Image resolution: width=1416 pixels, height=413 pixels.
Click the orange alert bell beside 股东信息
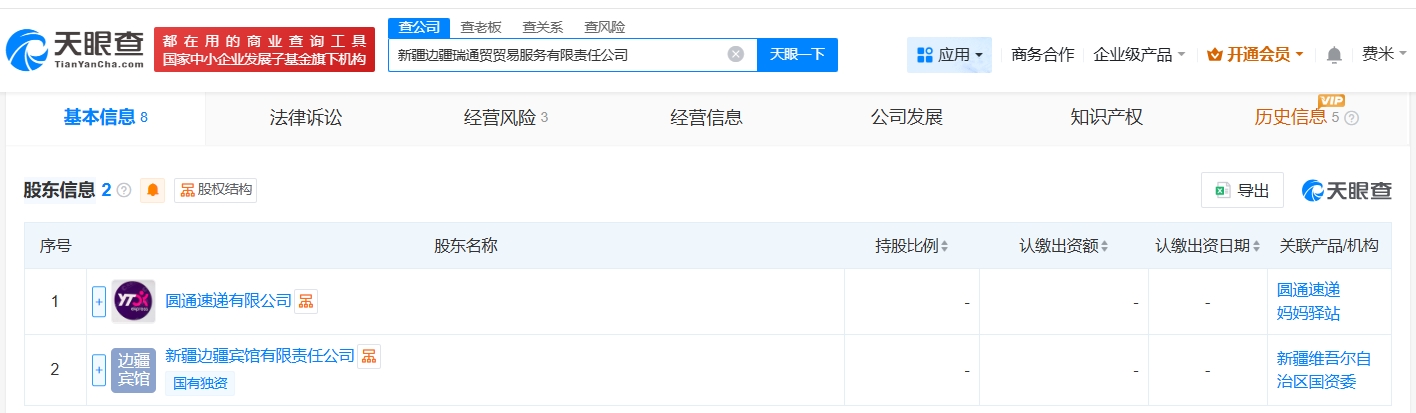point(153,190)
